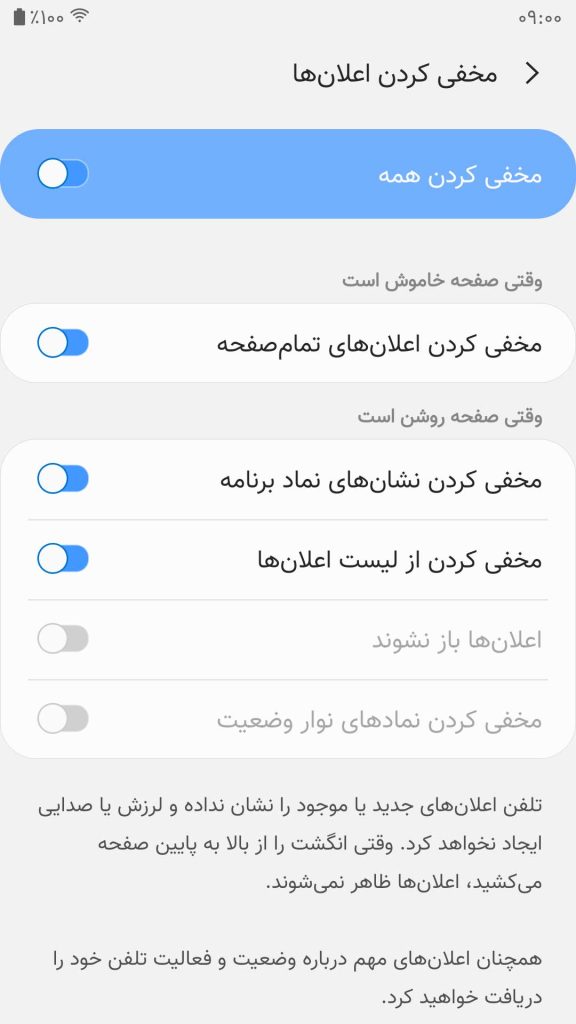
Task: Tap the grayed «اعلان‌ها باز نشوند» switch
Action: coord(62,638)
